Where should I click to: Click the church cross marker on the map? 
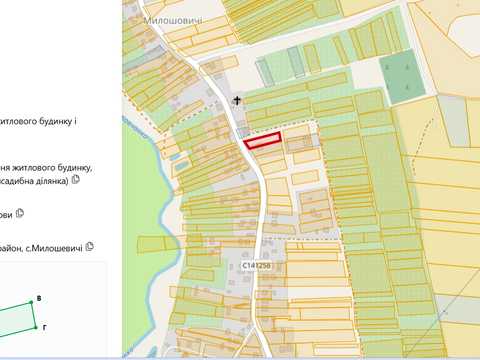(237, 100)
